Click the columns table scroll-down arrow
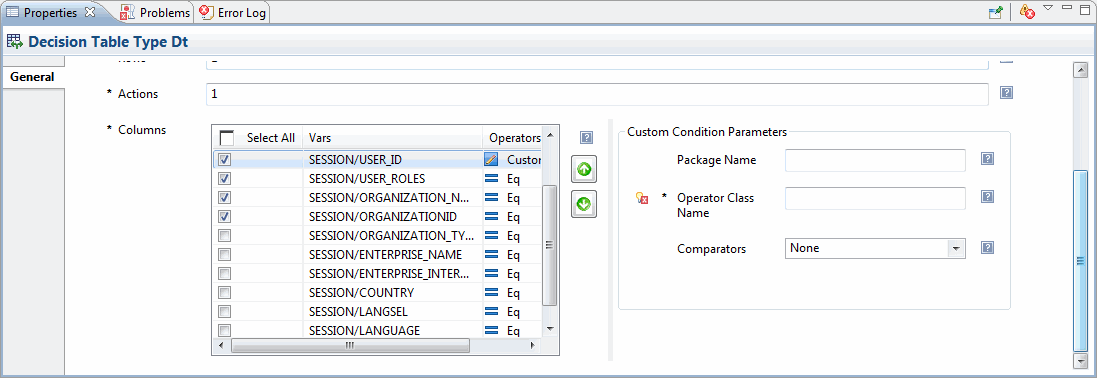The width and height of the screenshot is (1097, 378). pyautogui.click(x=550, y=329)
